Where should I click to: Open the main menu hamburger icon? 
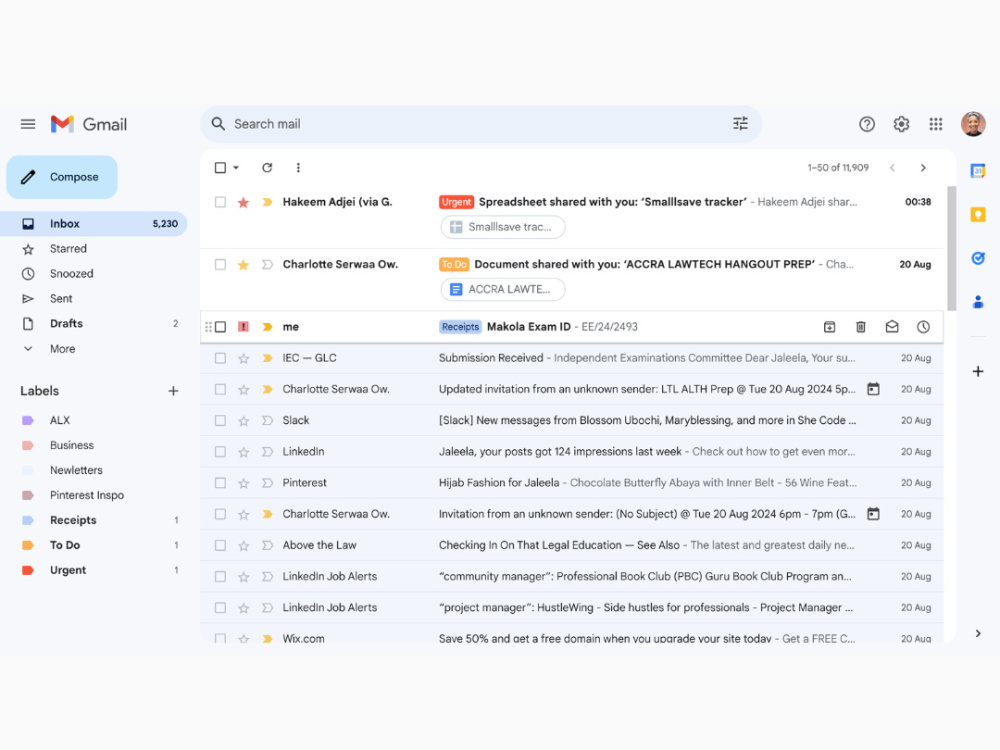[x=28, y=124]
